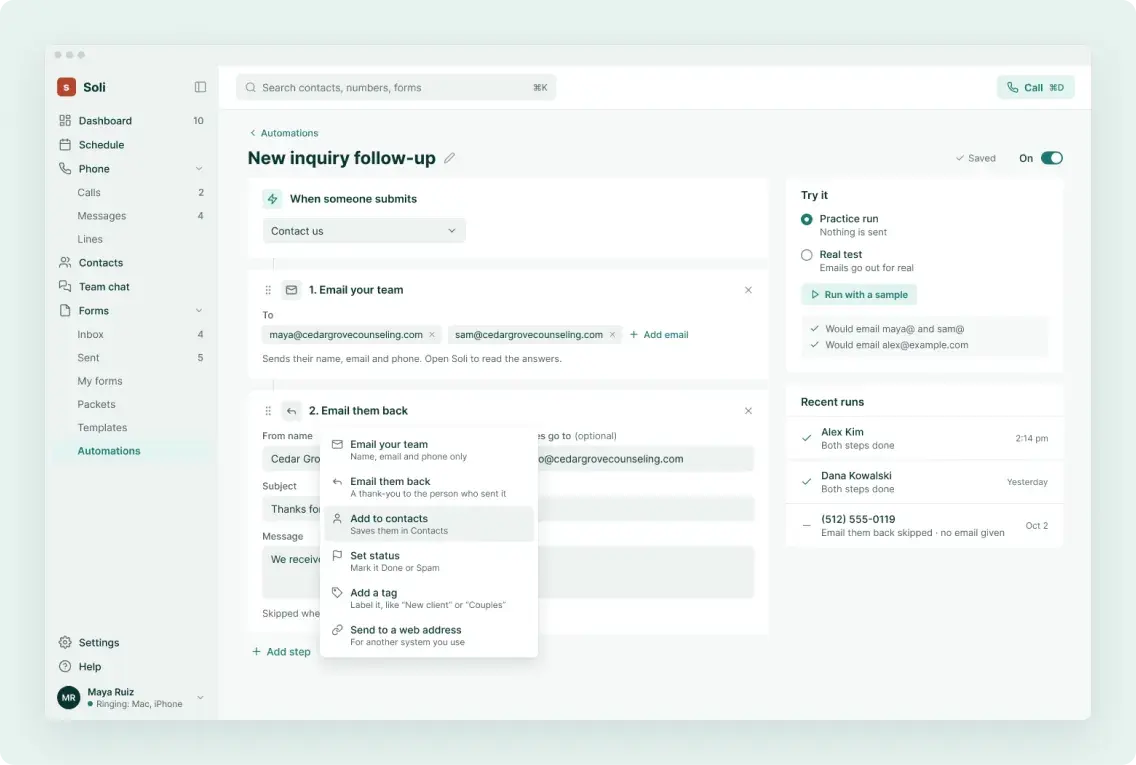Image resolution: width=1136 pixels, height=765 pixels.
Task: Click the drag handle of Email your team step
Action: (268, 290)
